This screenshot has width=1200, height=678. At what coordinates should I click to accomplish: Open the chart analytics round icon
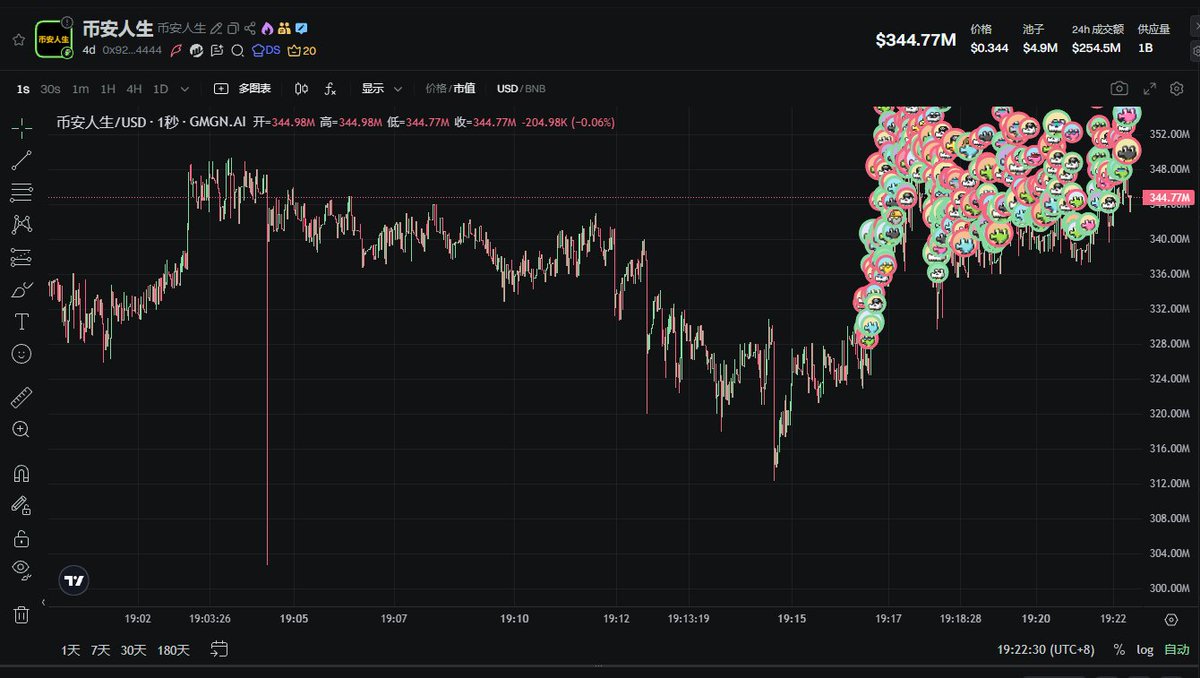click(x=197, y=51)
